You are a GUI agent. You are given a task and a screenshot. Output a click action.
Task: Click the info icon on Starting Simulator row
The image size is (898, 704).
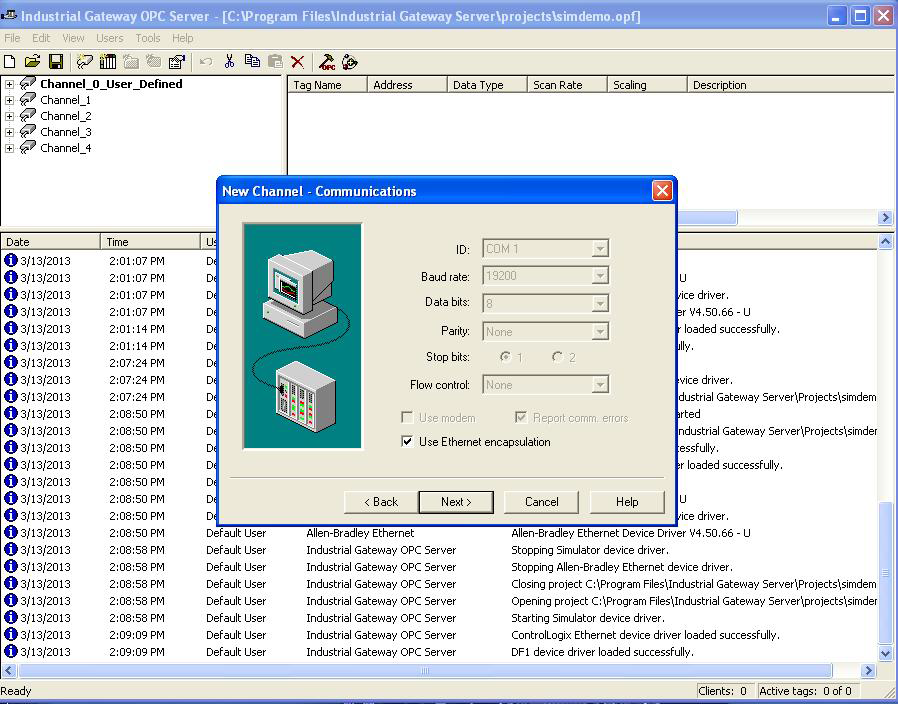pyautogui.click(x=10, y=617)
